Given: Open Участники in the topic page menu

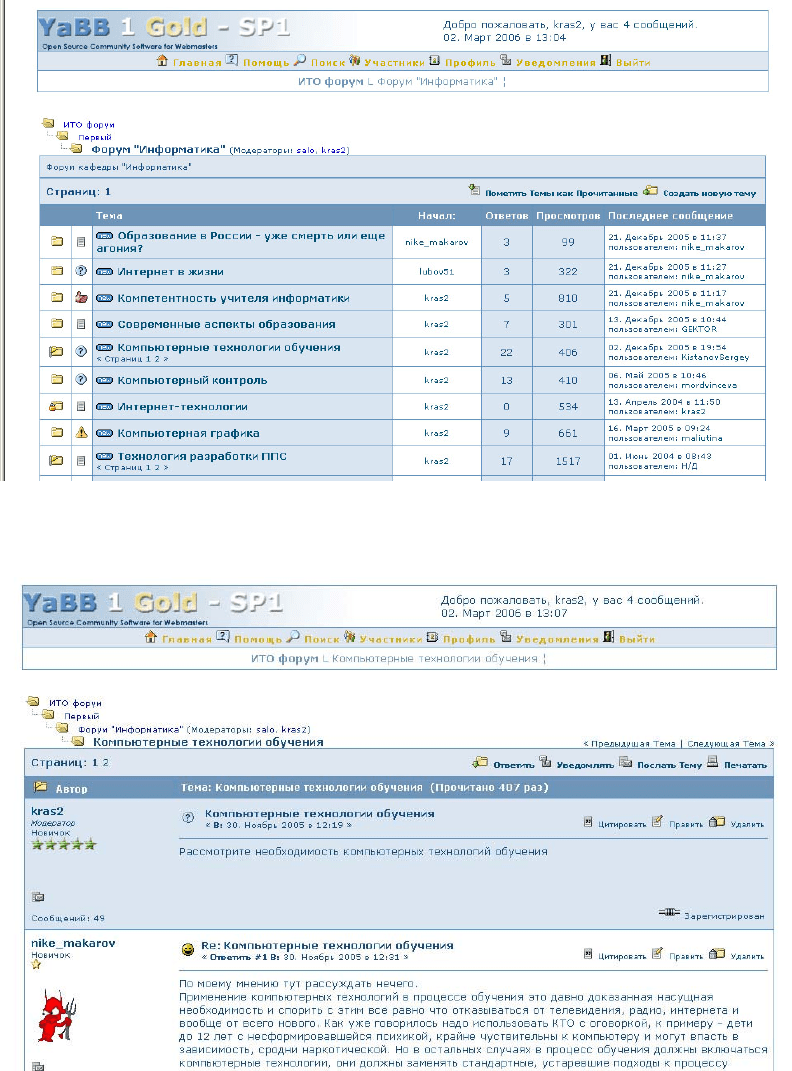Looking at the screenshot, I should (x=391, y=639).
